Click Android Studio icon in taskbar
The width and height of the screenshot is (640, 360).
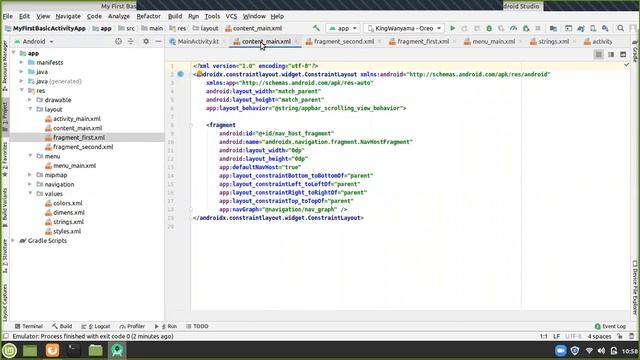pyautogui.click(x=117, y=350)
